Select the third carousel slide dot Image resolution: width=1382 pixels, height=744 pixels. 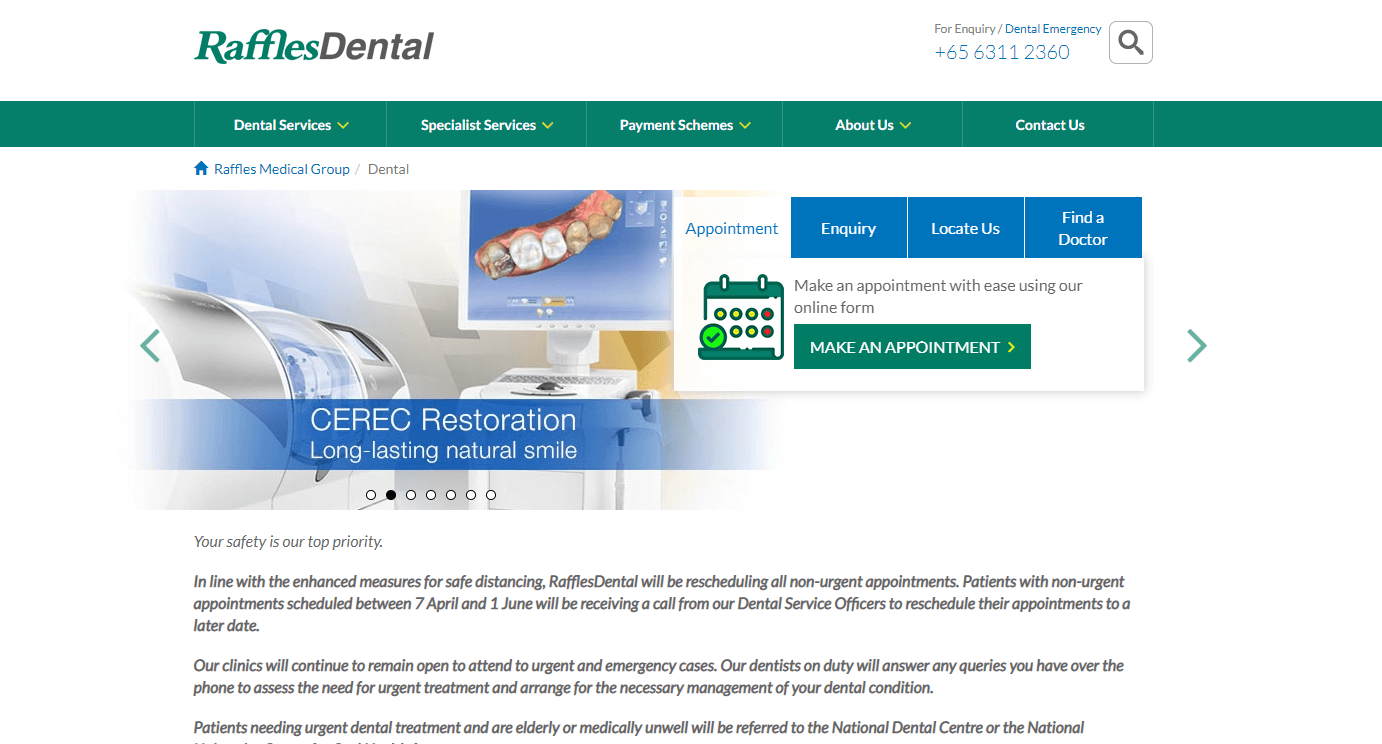[x=411, y=495]
